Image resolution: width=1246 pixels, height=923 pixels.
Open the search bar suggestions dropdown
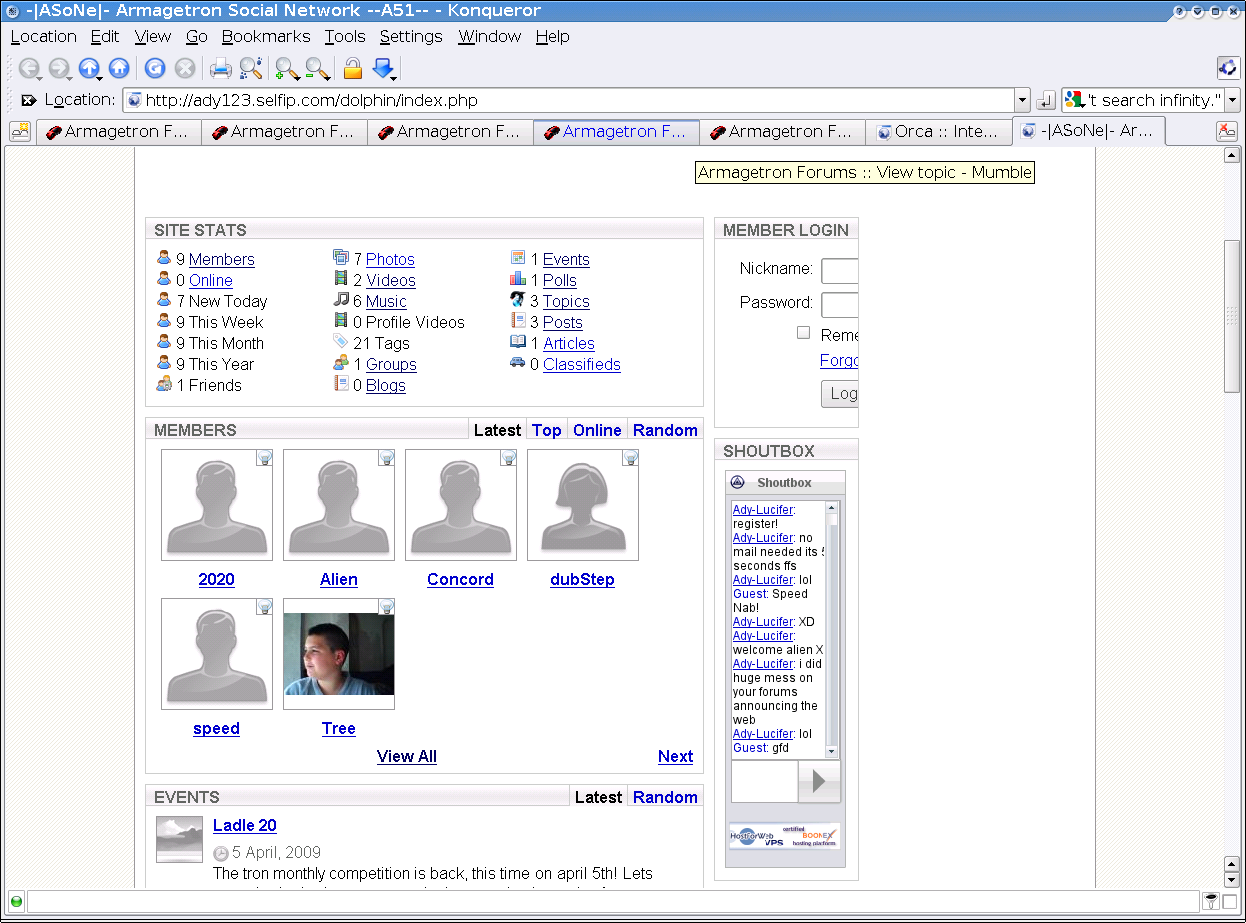1232,100
